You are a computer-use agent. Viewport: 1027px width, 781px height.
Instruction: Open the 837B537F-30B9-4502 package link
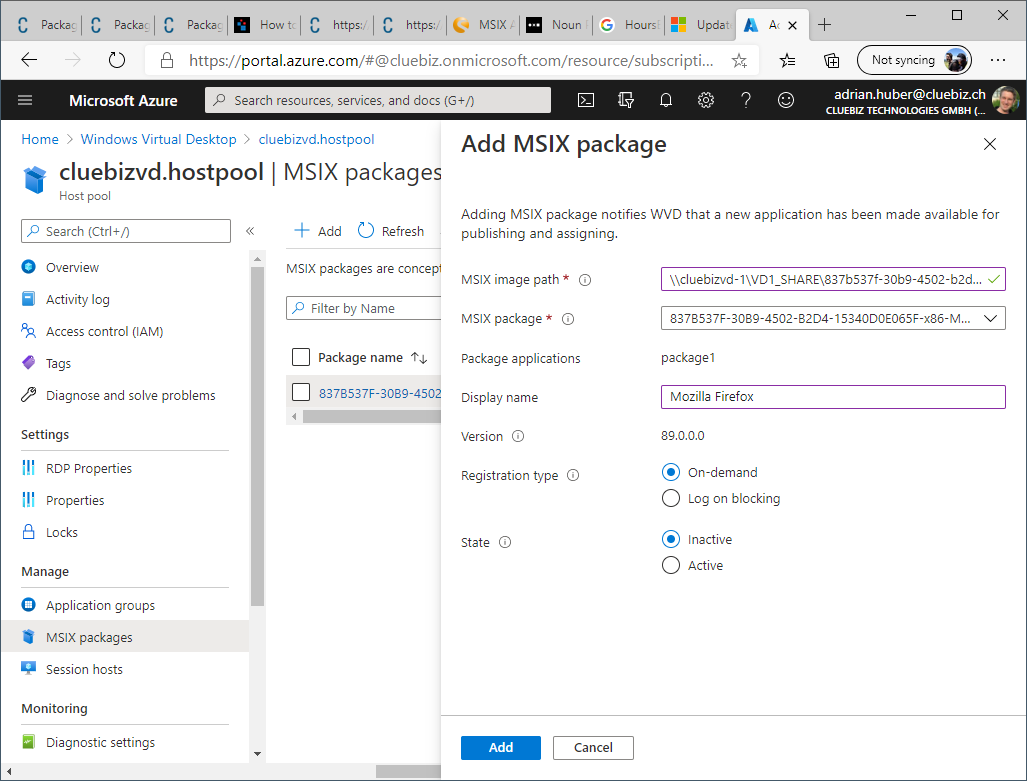pos(380,393)
